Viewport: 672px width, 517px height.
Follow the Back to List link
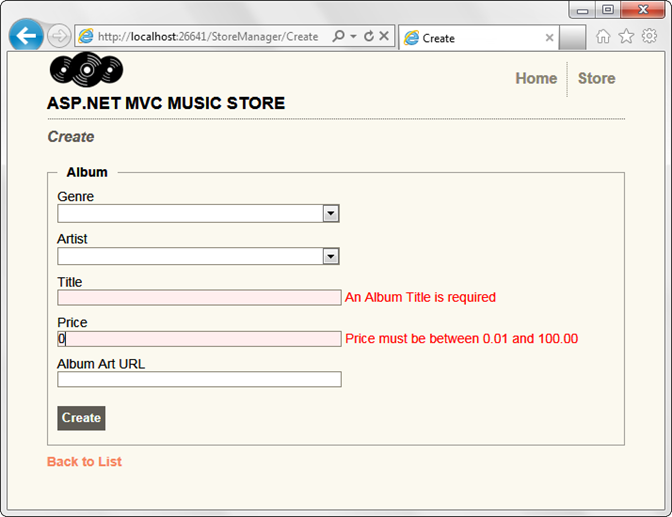(x=84, y=462)
